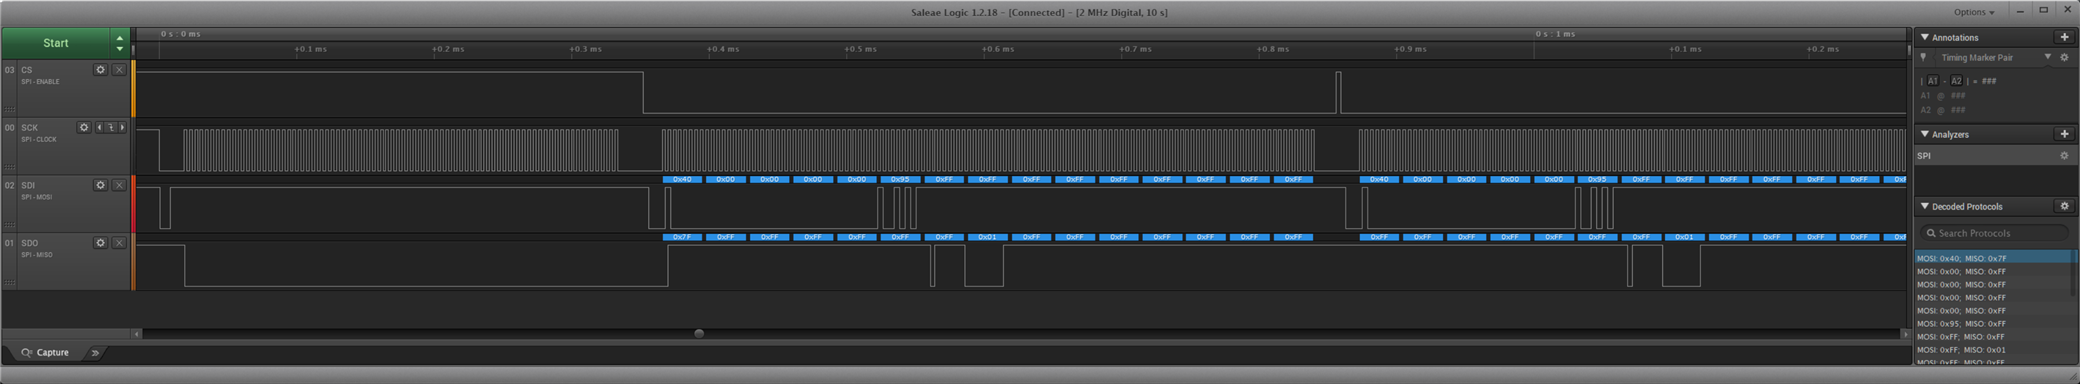Collapse the Decoded Protocols panel
Screen dimensions: 2080x384
(x=1925, y=206)
